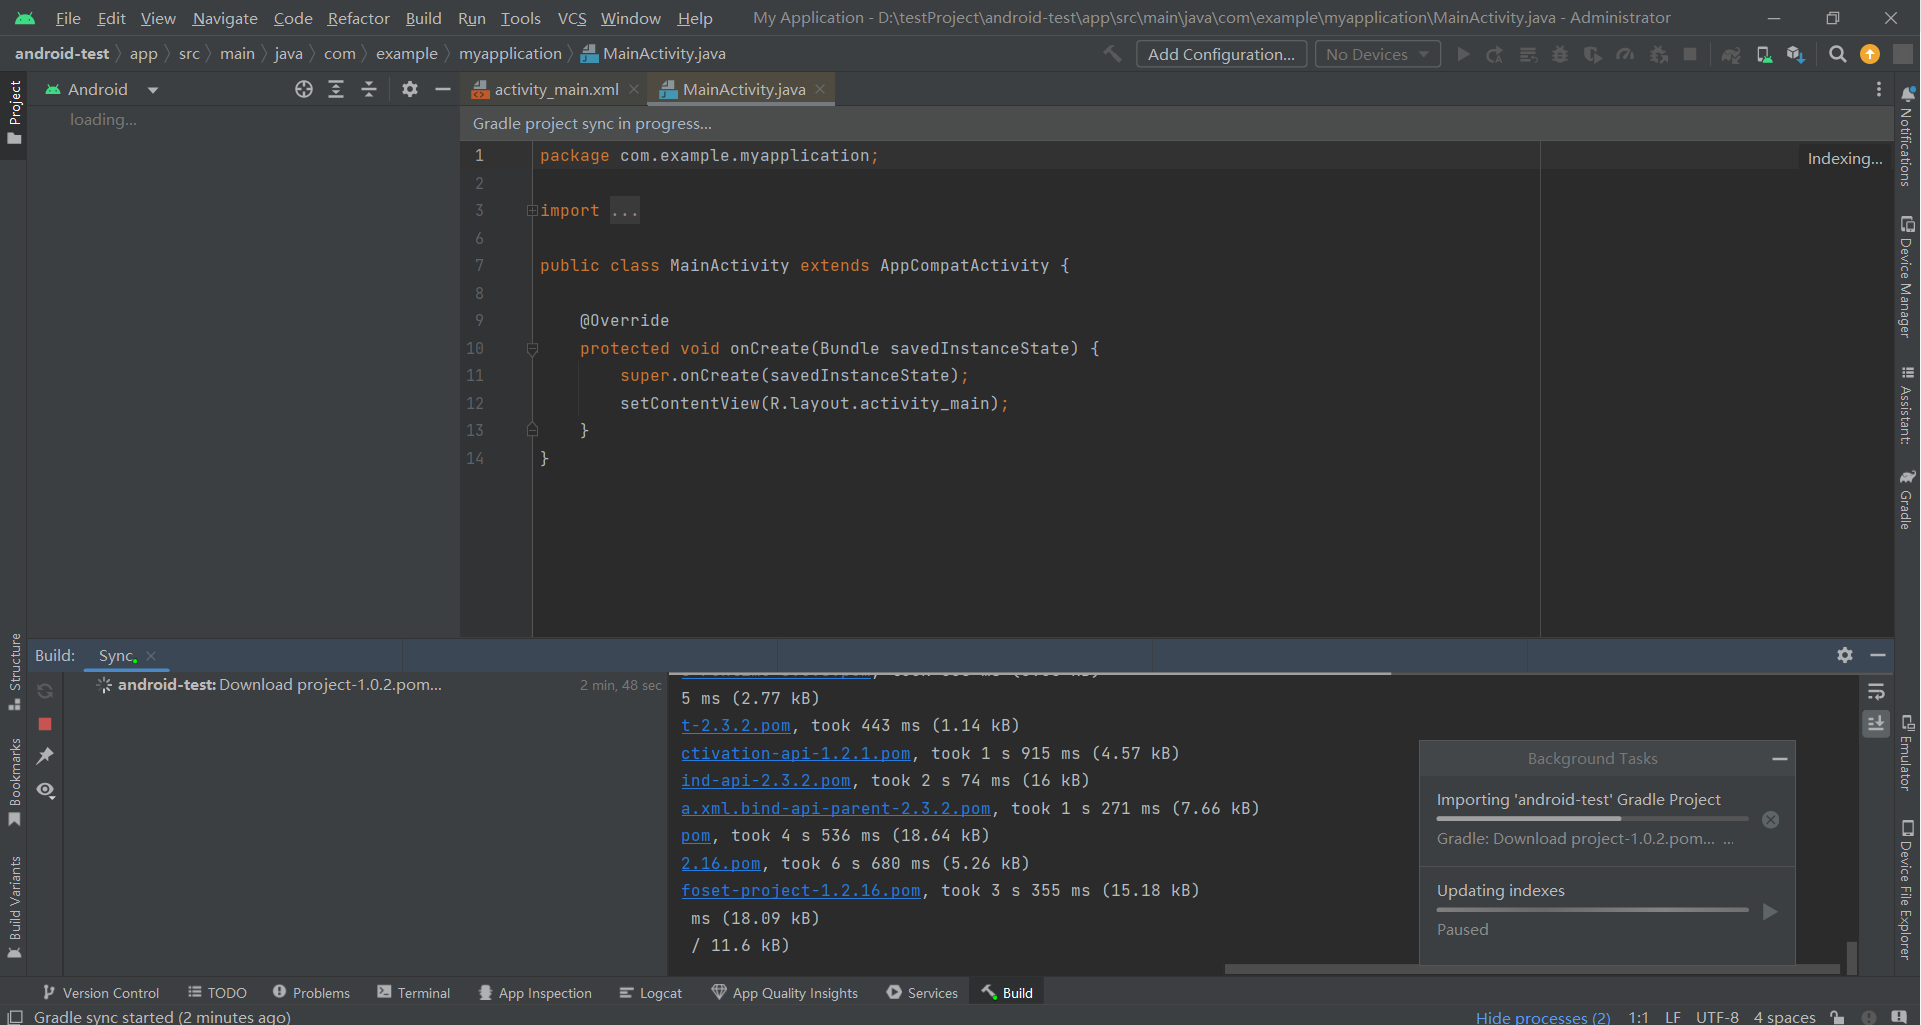Toggle read-only lock icon in status bar

(x=1837, y=1017)
